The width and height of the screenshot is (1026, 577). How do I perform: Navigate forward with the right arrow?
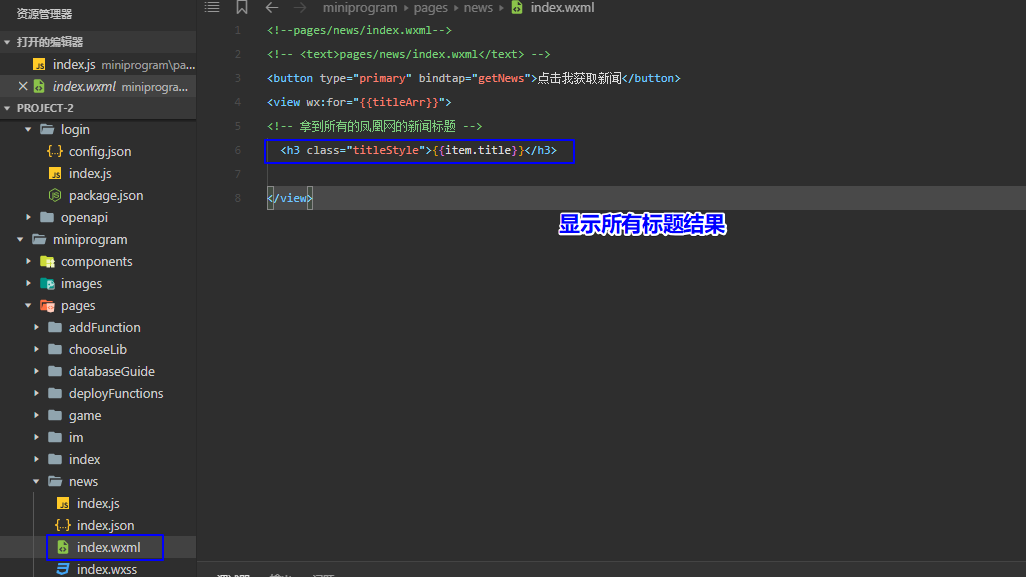pos(300,8)
